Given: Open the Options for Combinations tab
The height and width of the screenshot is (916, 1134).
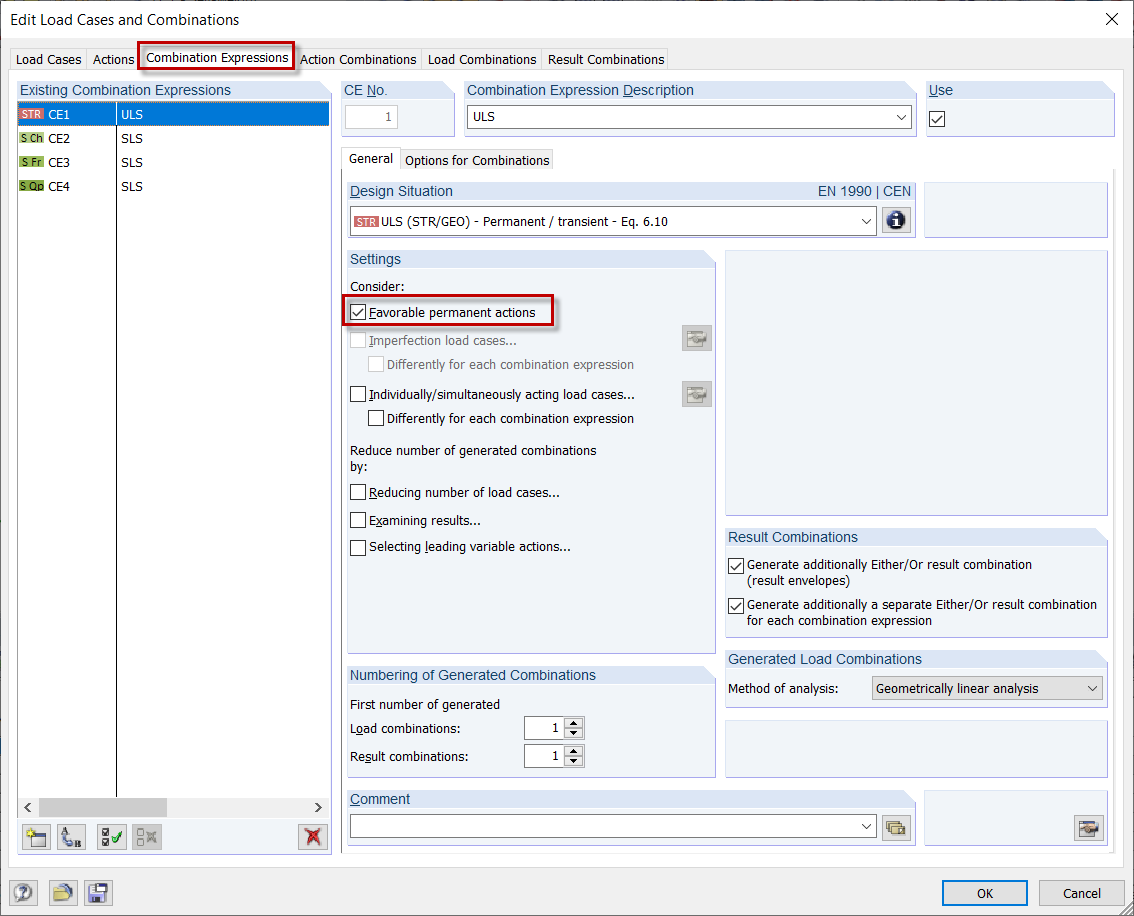Looking at the screenshot, I should pyautogui.click(x=478, y=159).
